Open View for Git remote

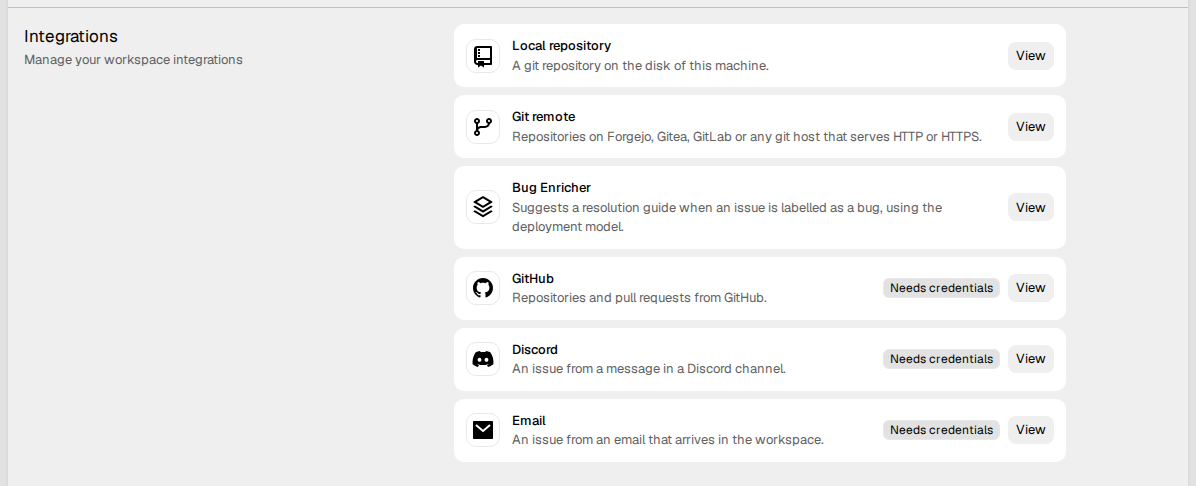(1030, 127)
